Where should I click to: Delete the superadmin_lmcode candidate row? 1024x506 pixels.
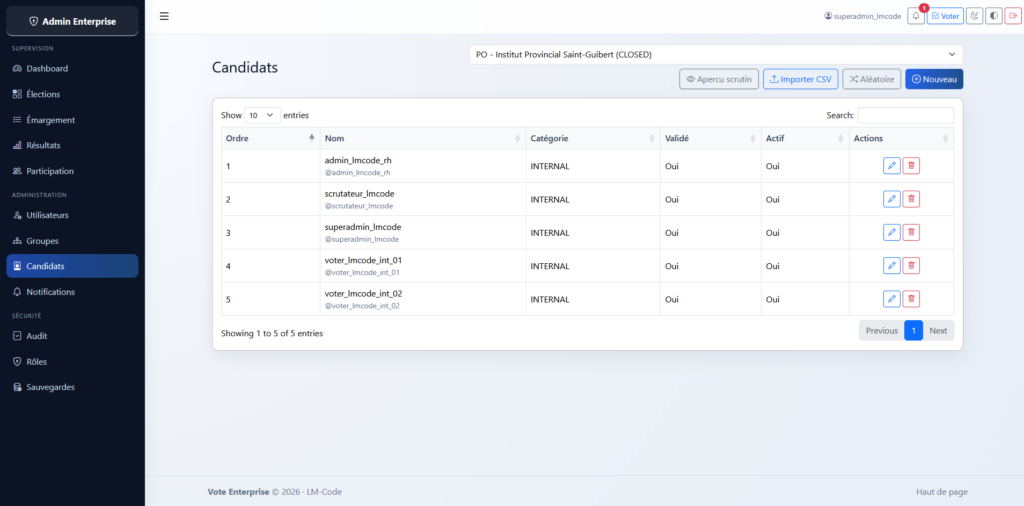pyautogui.click(x=911, y=232)
